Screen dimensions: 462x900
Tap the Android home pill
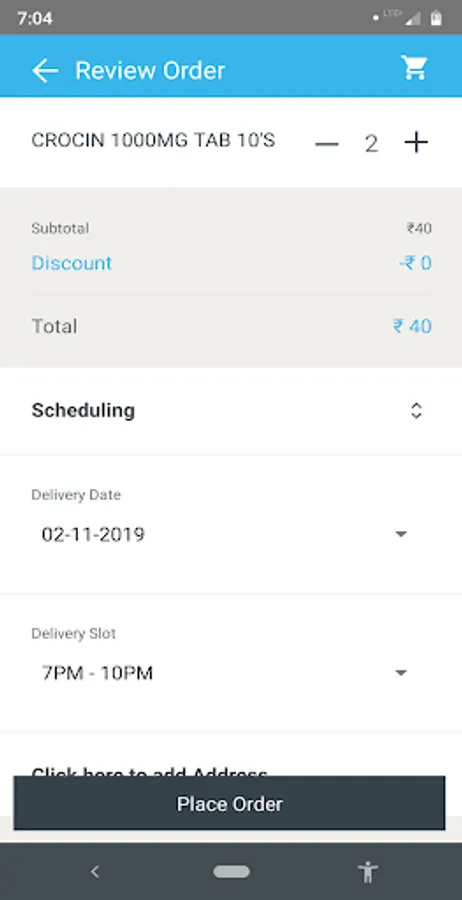[x=231, y=872]
